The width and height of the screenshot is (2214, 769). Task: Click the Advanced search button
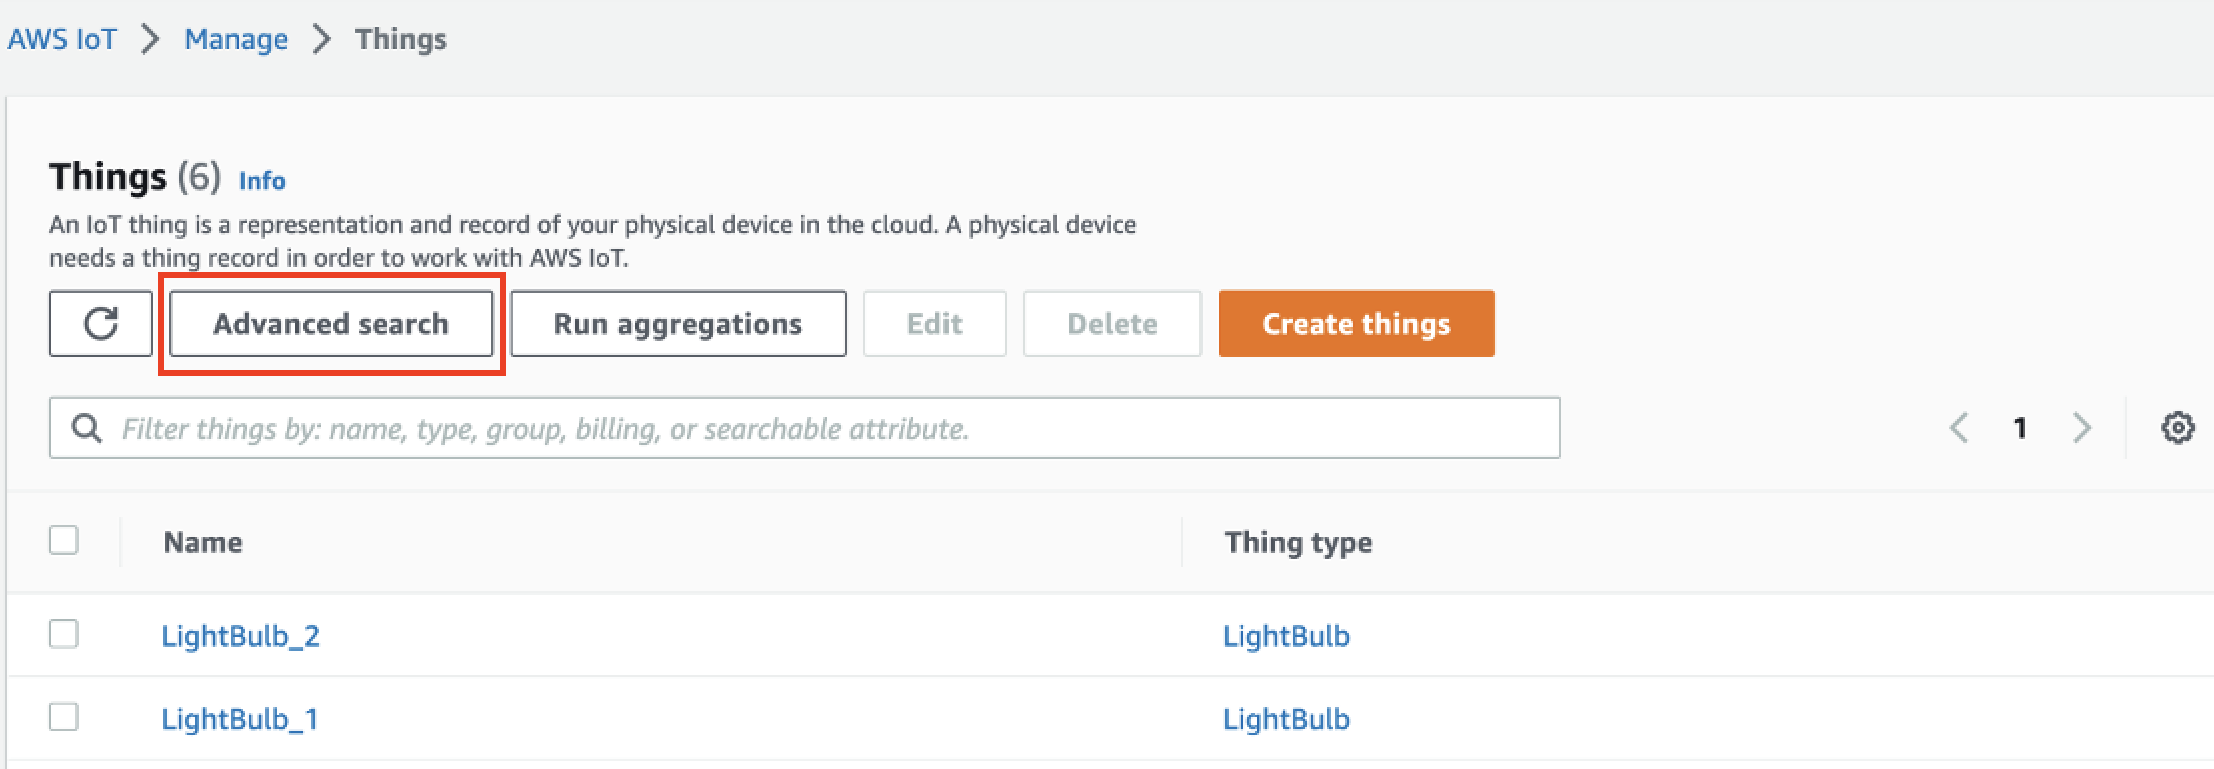coord(331,324)
